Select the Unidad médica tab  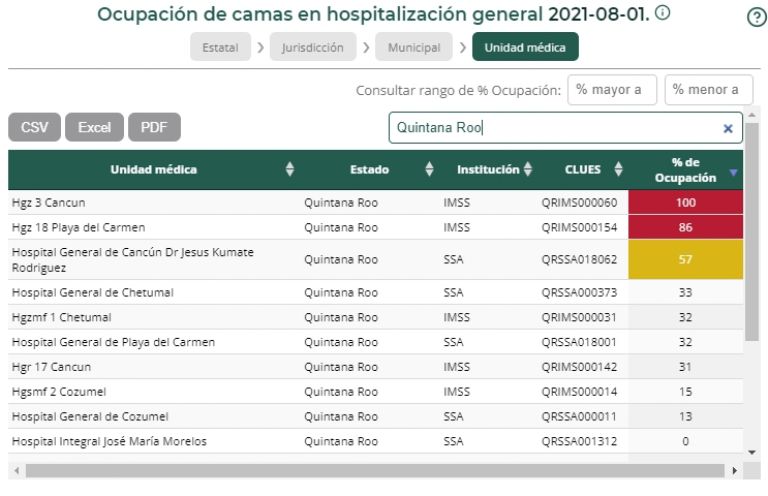coord(525,48)
